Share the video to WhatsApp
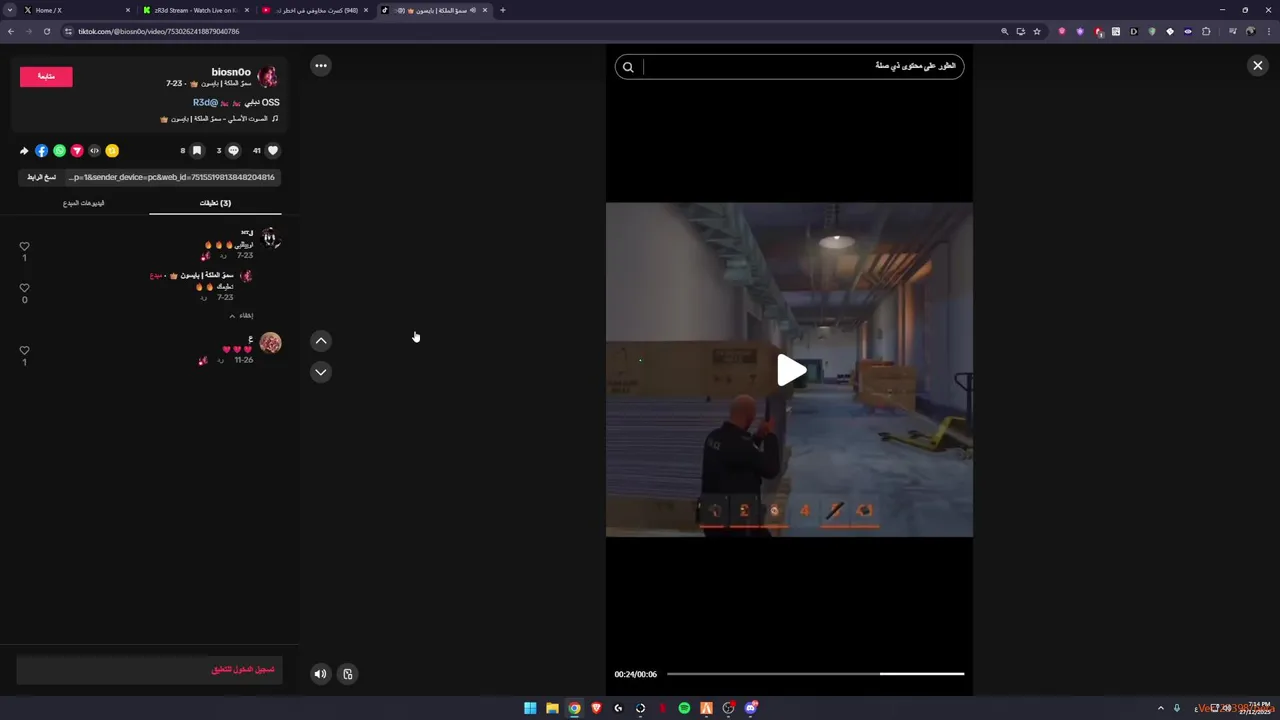Viewport: 1280px width, 720px height. point(59,151)
